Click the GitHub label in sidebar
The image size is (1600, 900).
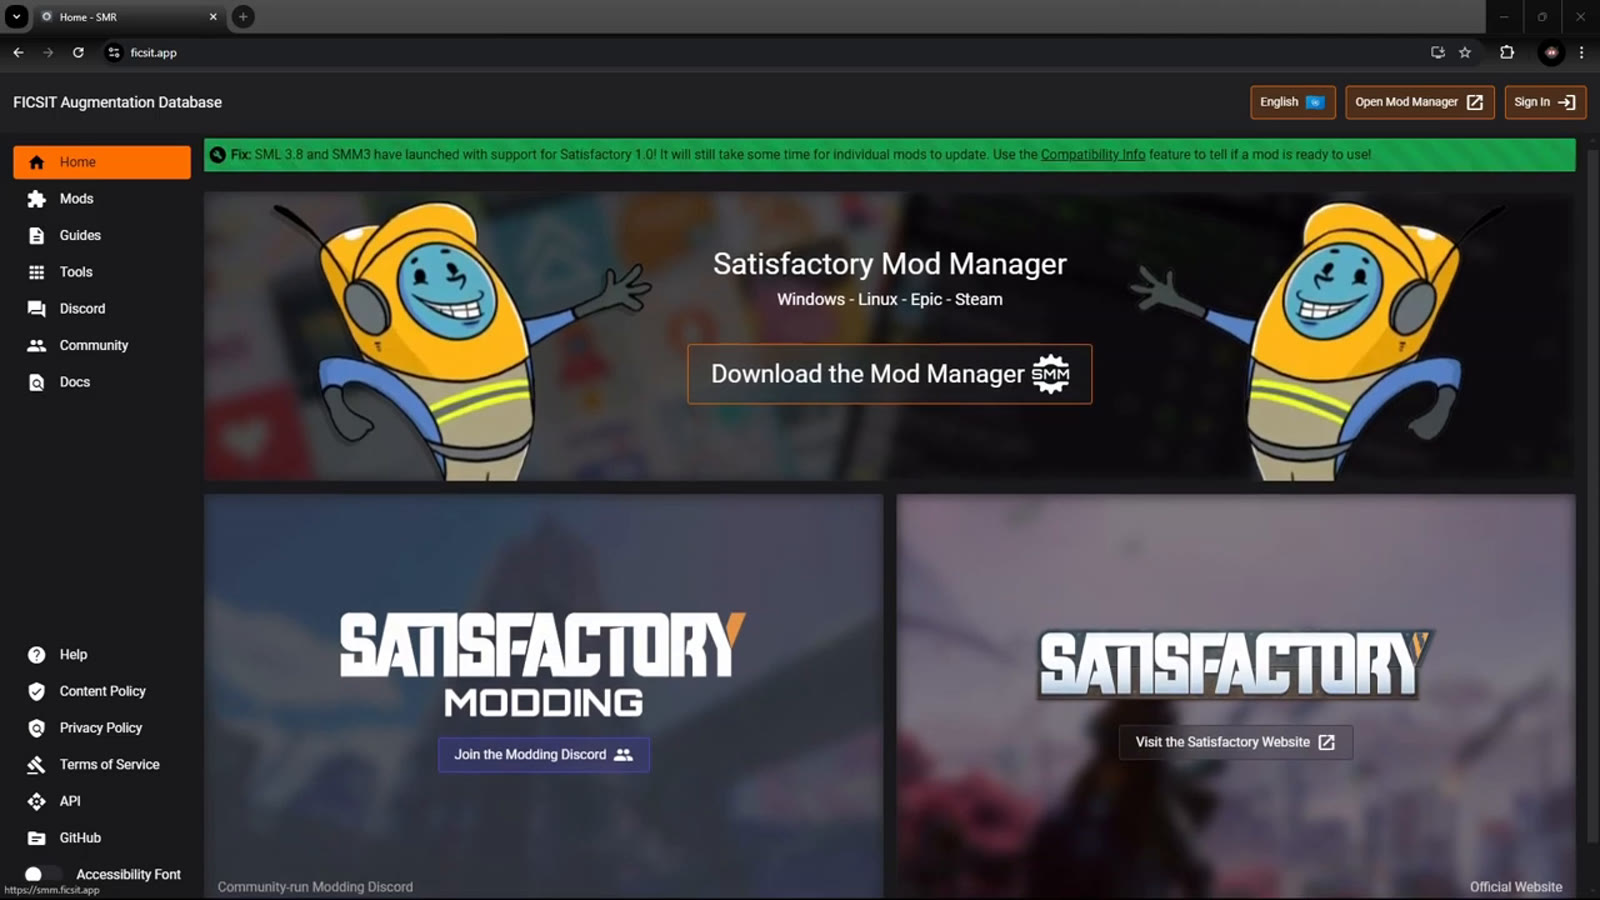tap(80, 838)
